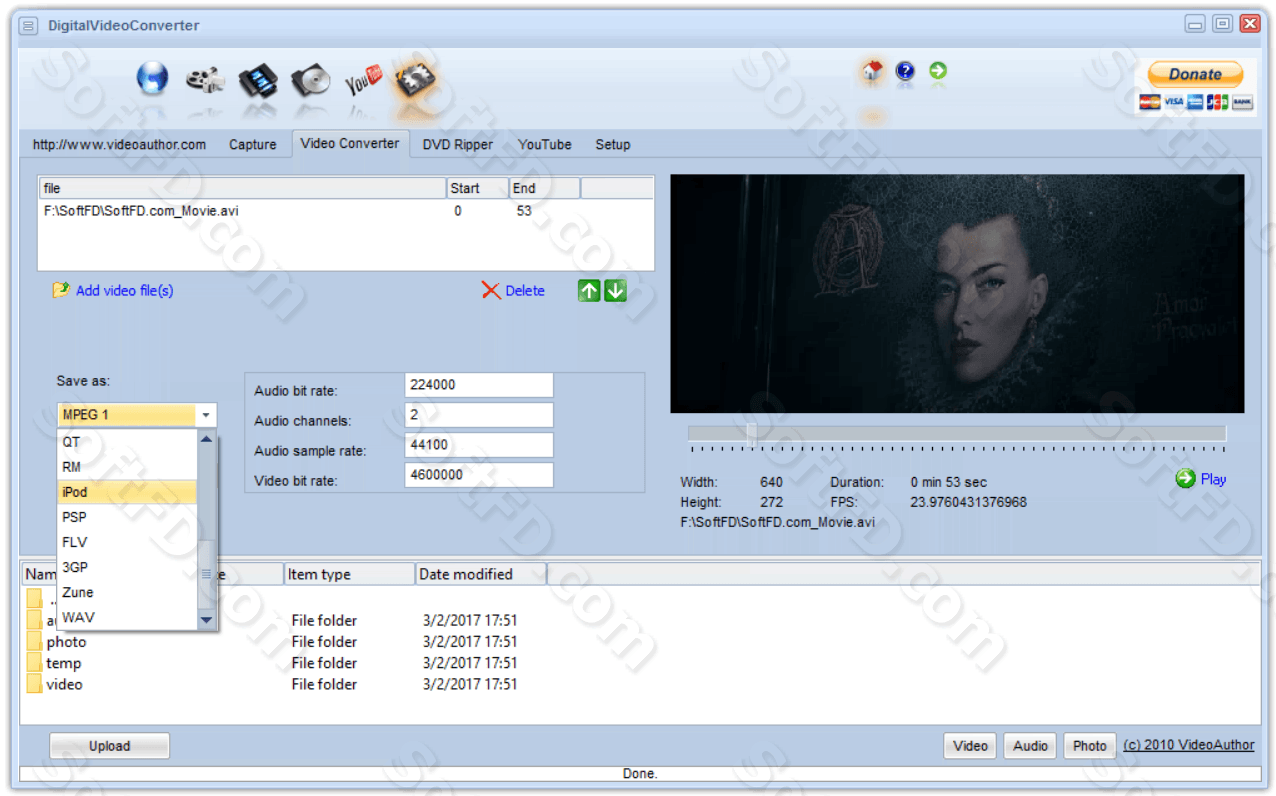Sort by the Date modified column header
This screenshot has width=1276, height=796.
[481, 574]
